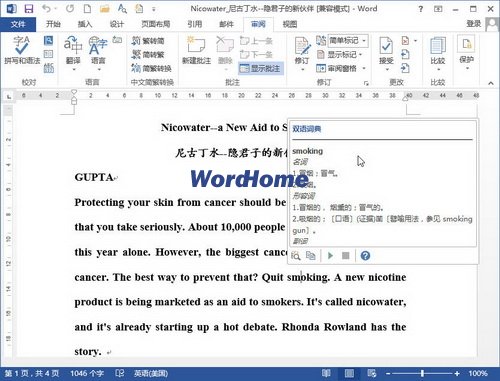Run 拼写和语法 check
500x381 pixels.
tap(22, 50)
